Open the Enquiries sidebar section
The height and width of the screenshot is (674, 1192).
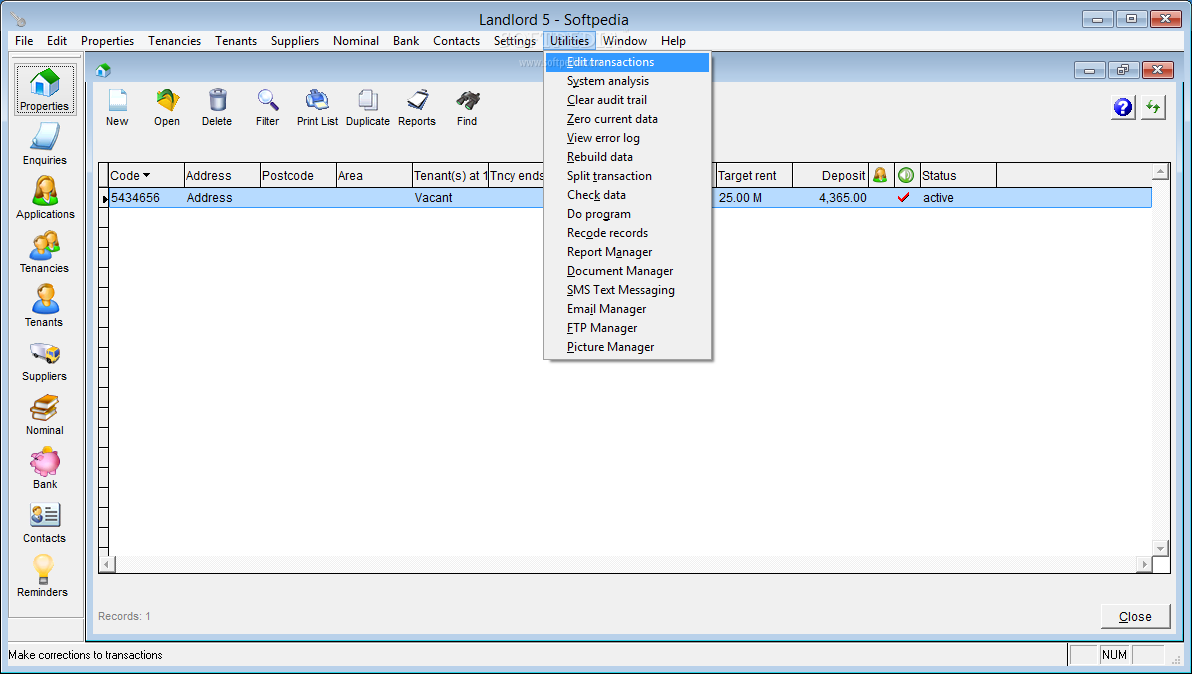(45, 144)
